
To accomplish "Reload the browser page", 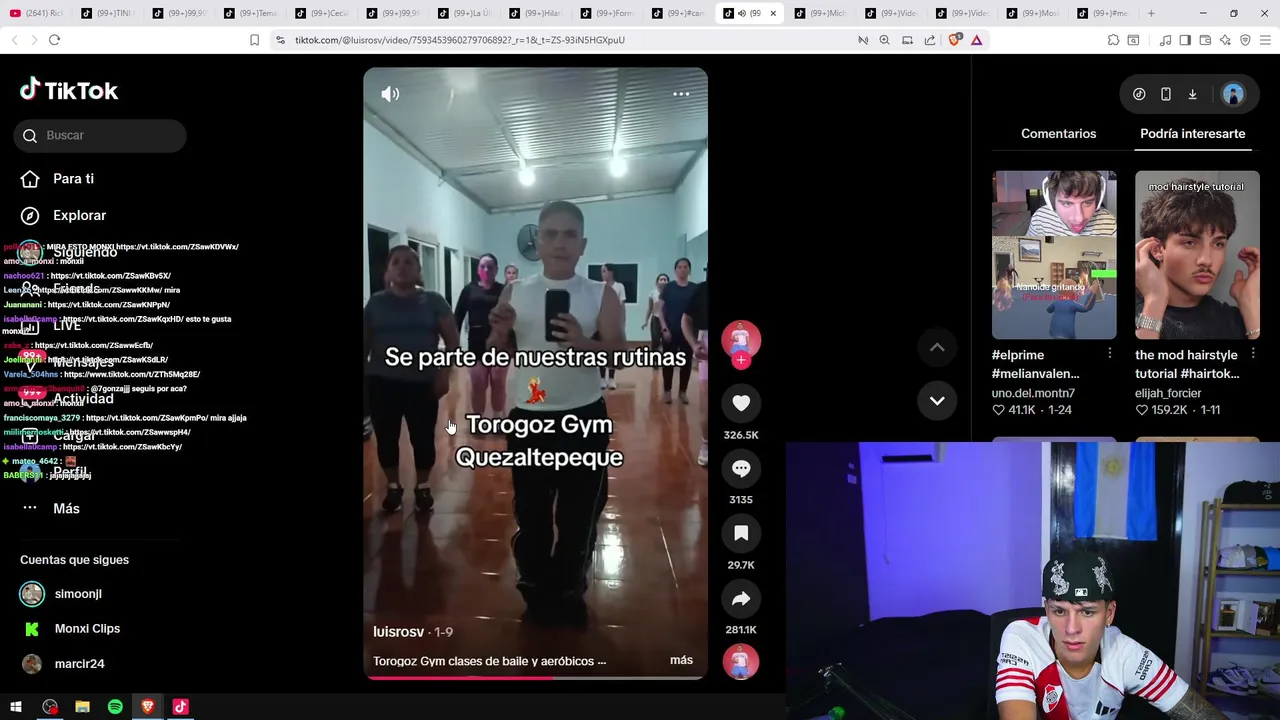I will tap(54, 40).
